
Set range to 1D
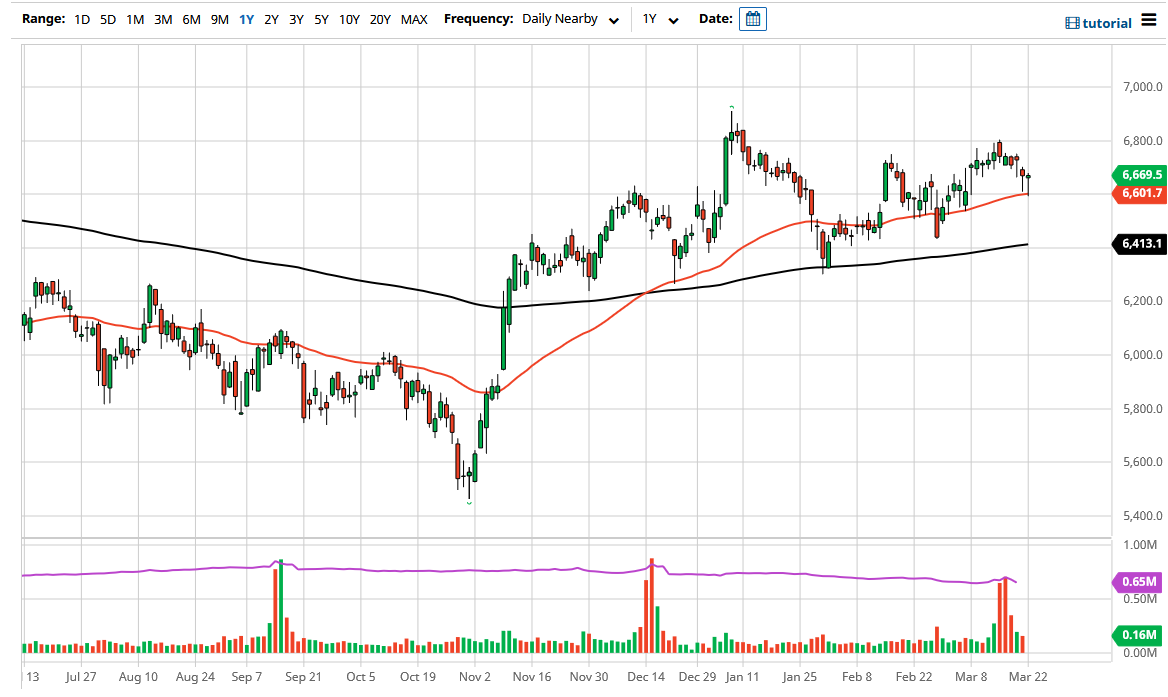82,19
